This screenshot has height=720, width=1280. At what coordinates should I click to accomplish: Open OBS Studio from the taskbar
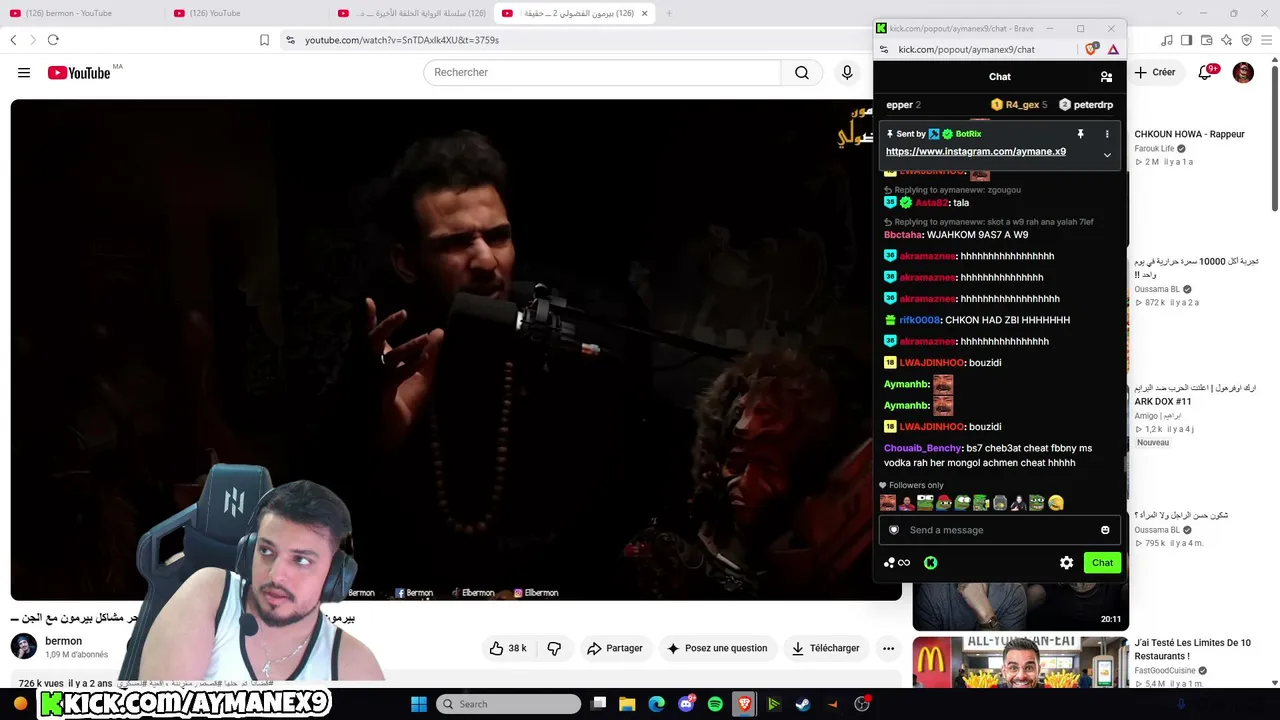pyautogui.click(x=862, y=704)
